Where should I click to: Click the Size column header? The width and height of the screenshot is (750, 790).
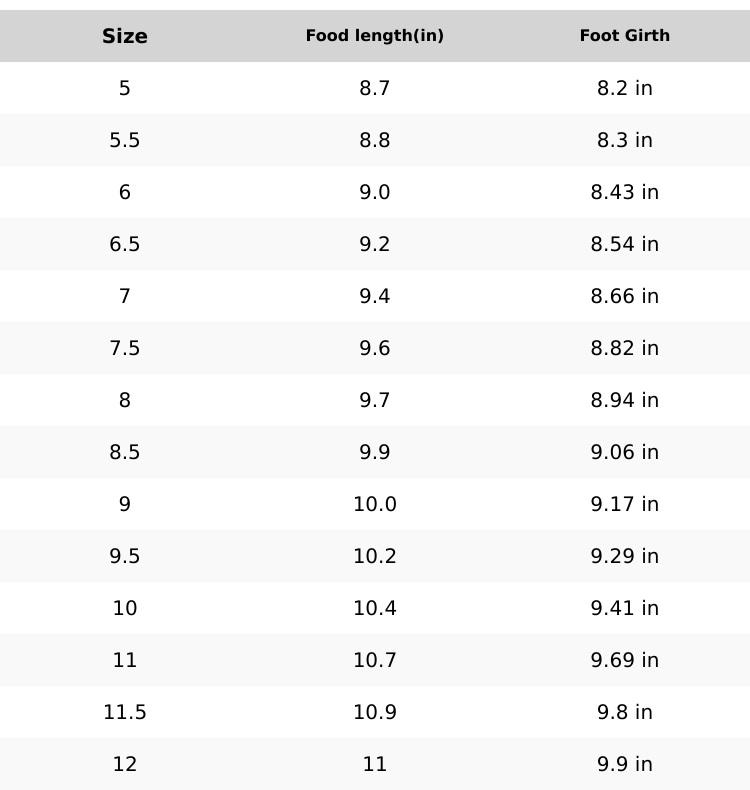125,36
